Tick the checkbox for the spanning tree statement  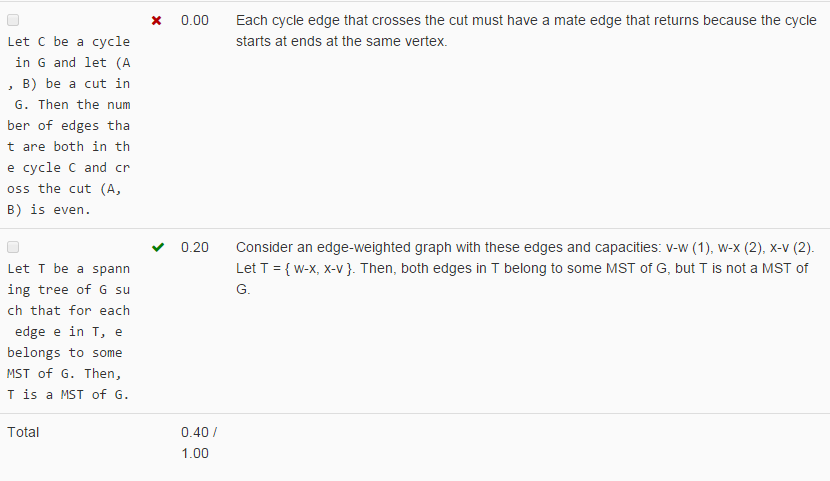pos(13,247)
